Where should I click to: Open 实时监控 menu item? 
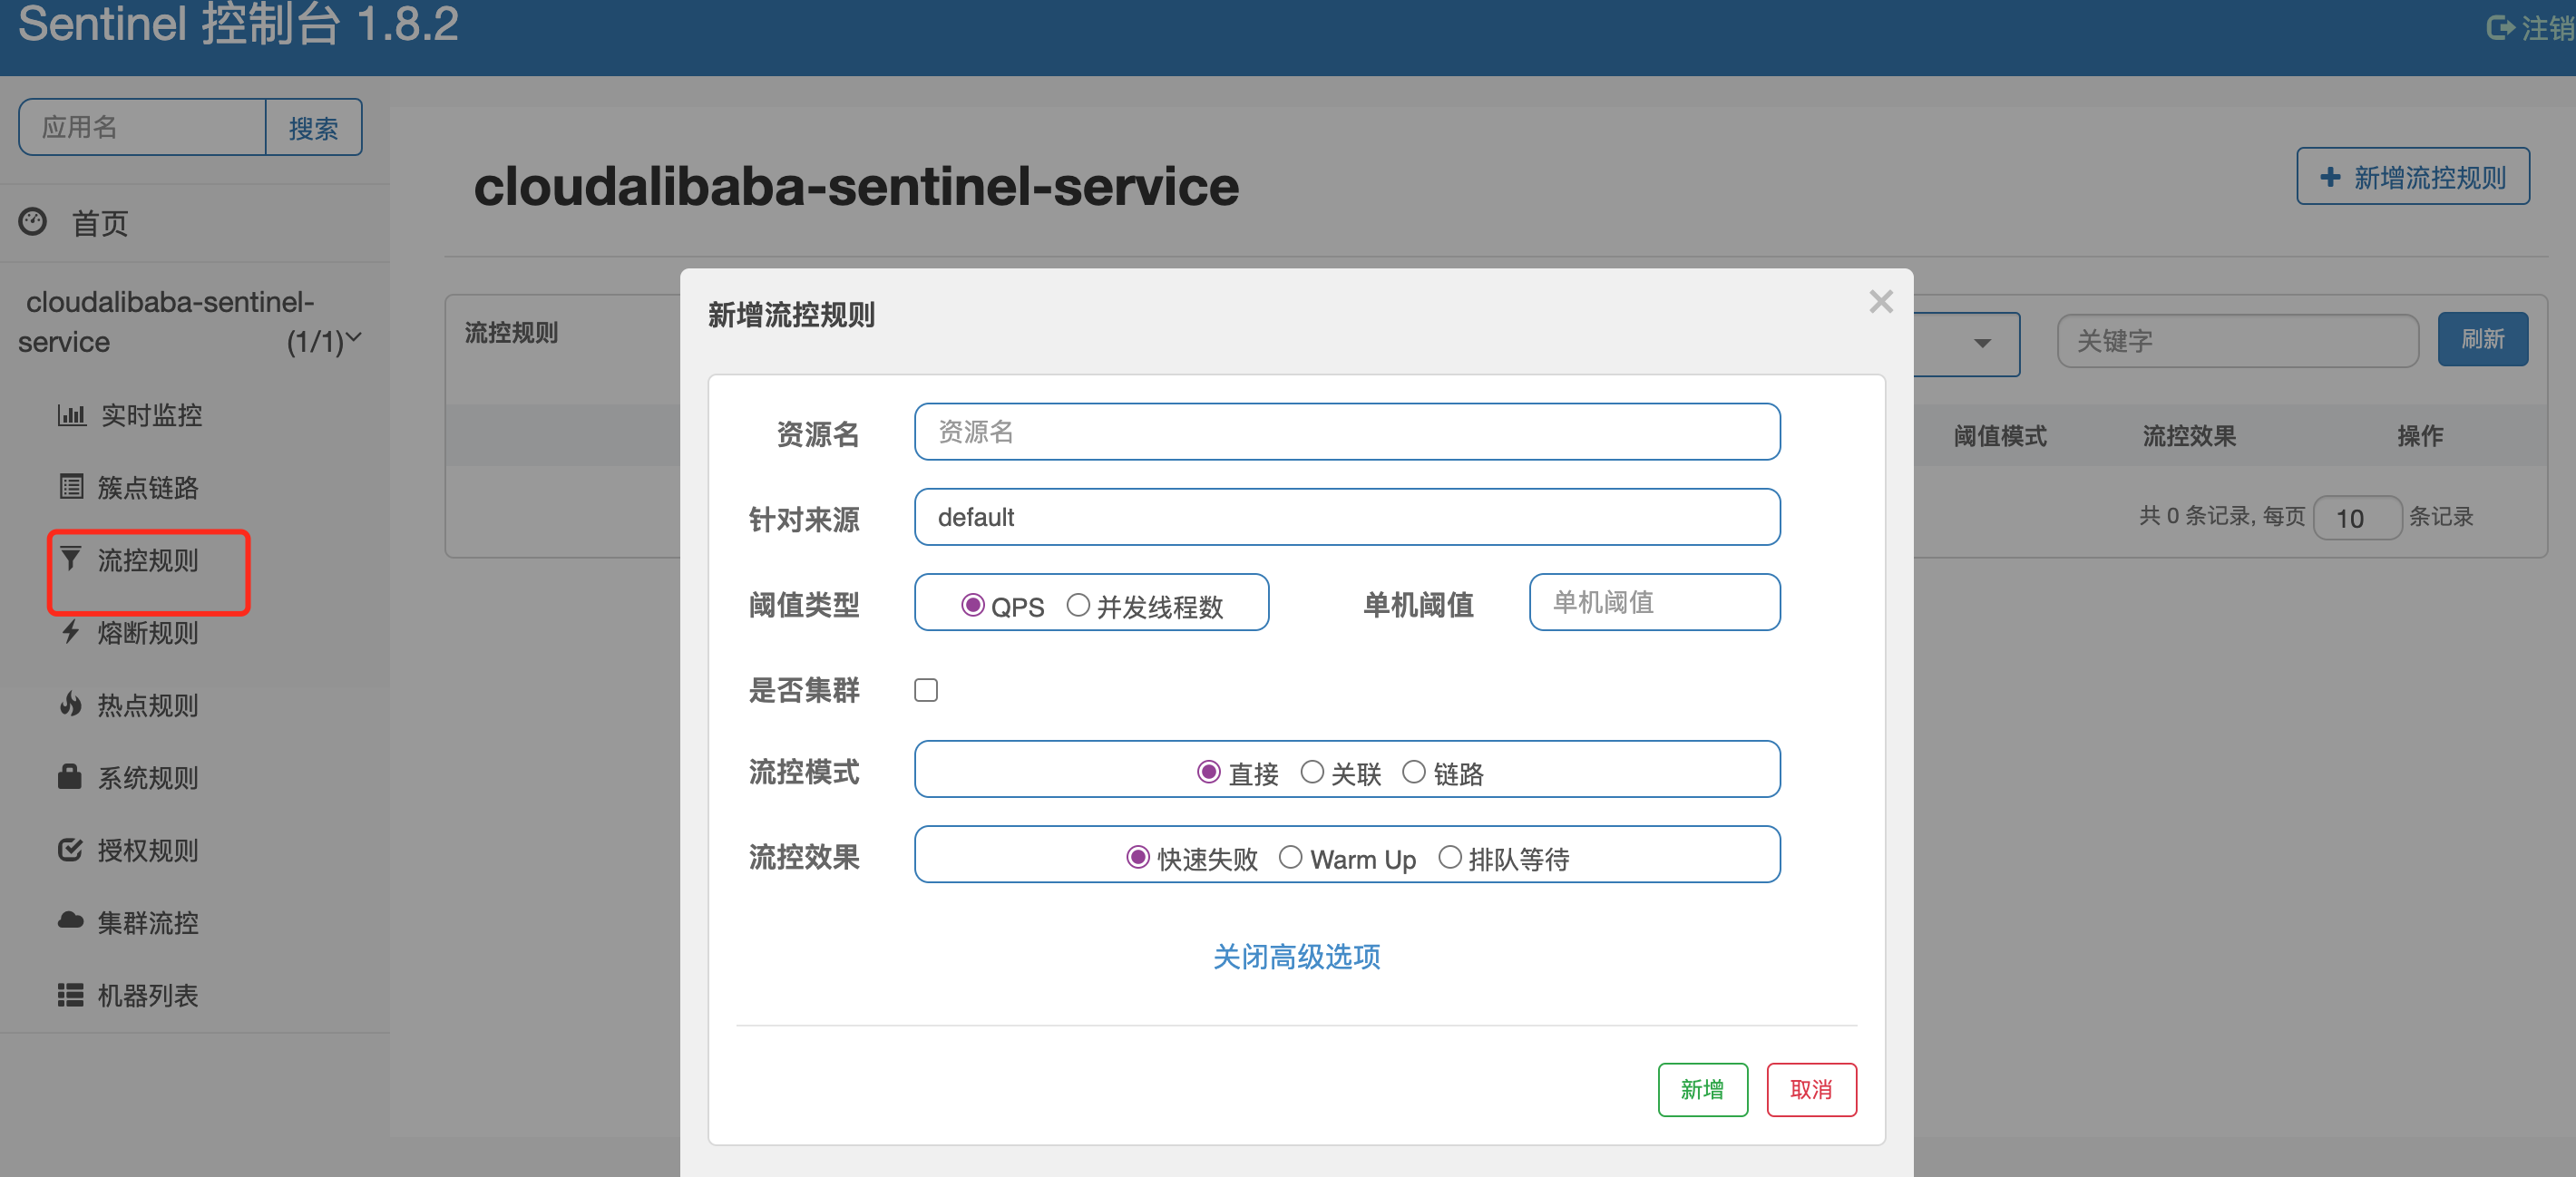coord(151,415)
